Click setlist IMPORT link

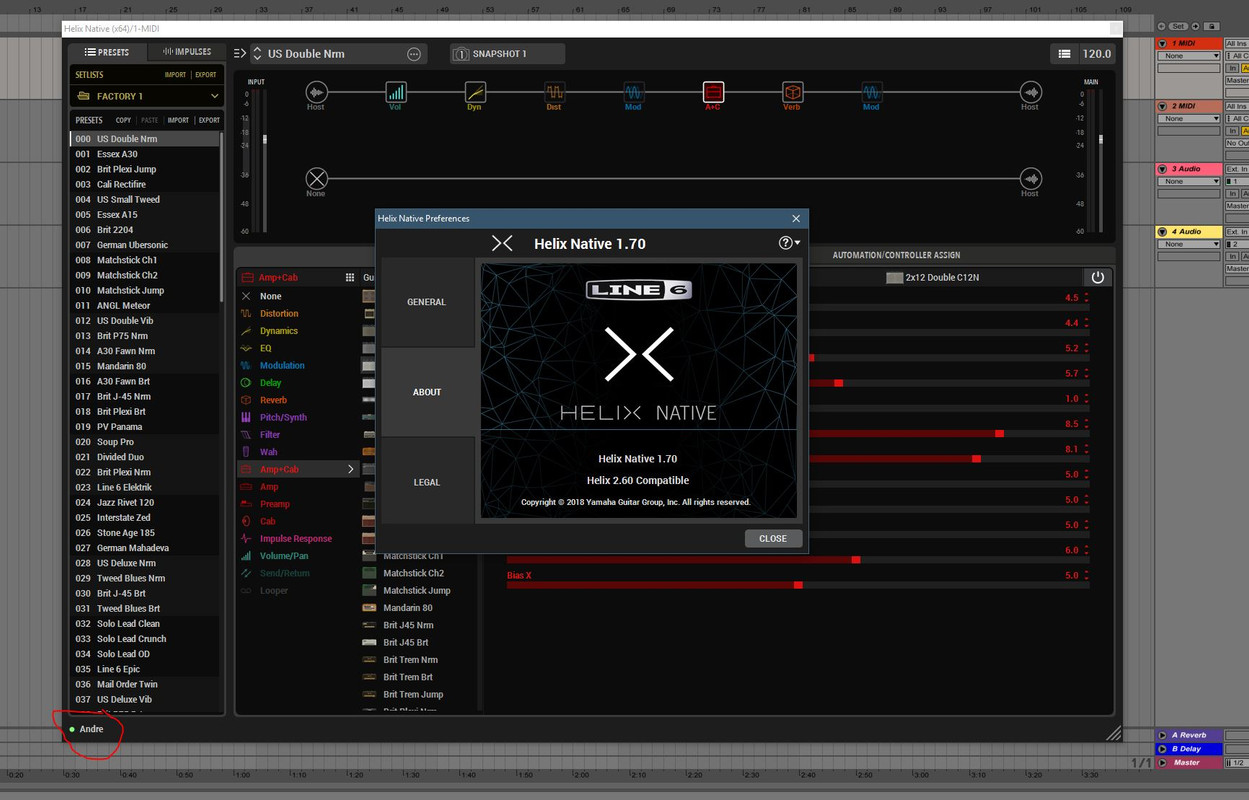[175, 75]
